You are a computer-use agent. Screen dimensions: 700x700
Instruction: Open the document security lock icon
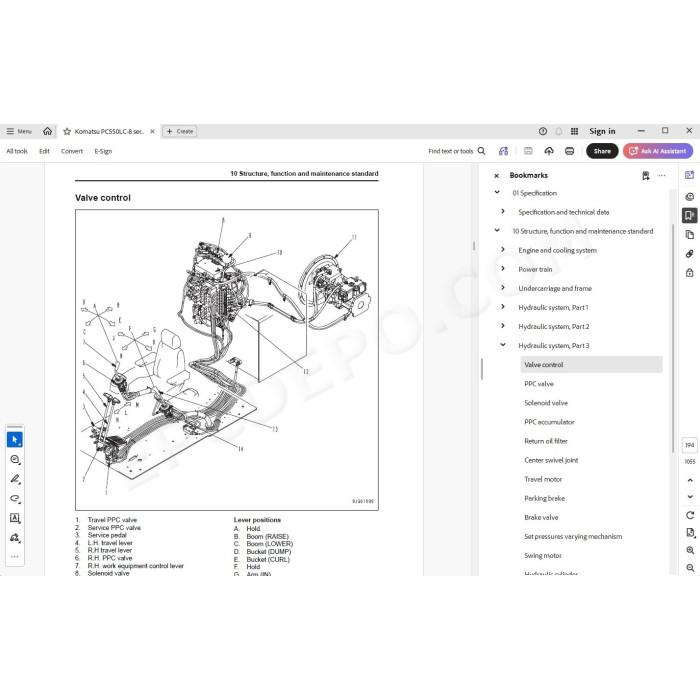coord(689,272)
